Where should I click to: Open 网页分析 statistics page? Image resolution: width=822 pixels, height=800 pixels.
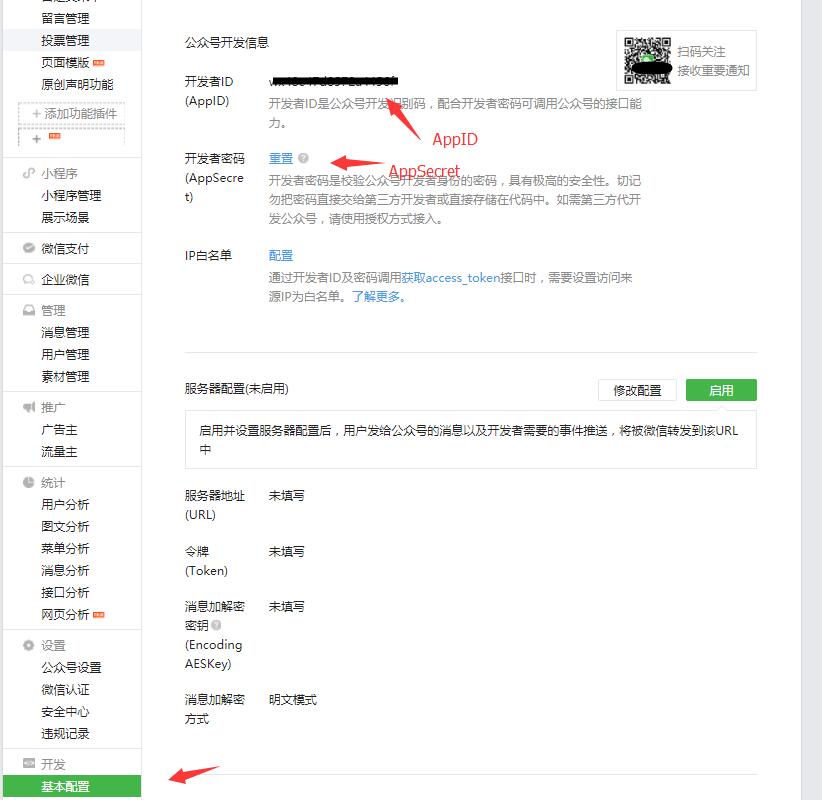(65, 615)
